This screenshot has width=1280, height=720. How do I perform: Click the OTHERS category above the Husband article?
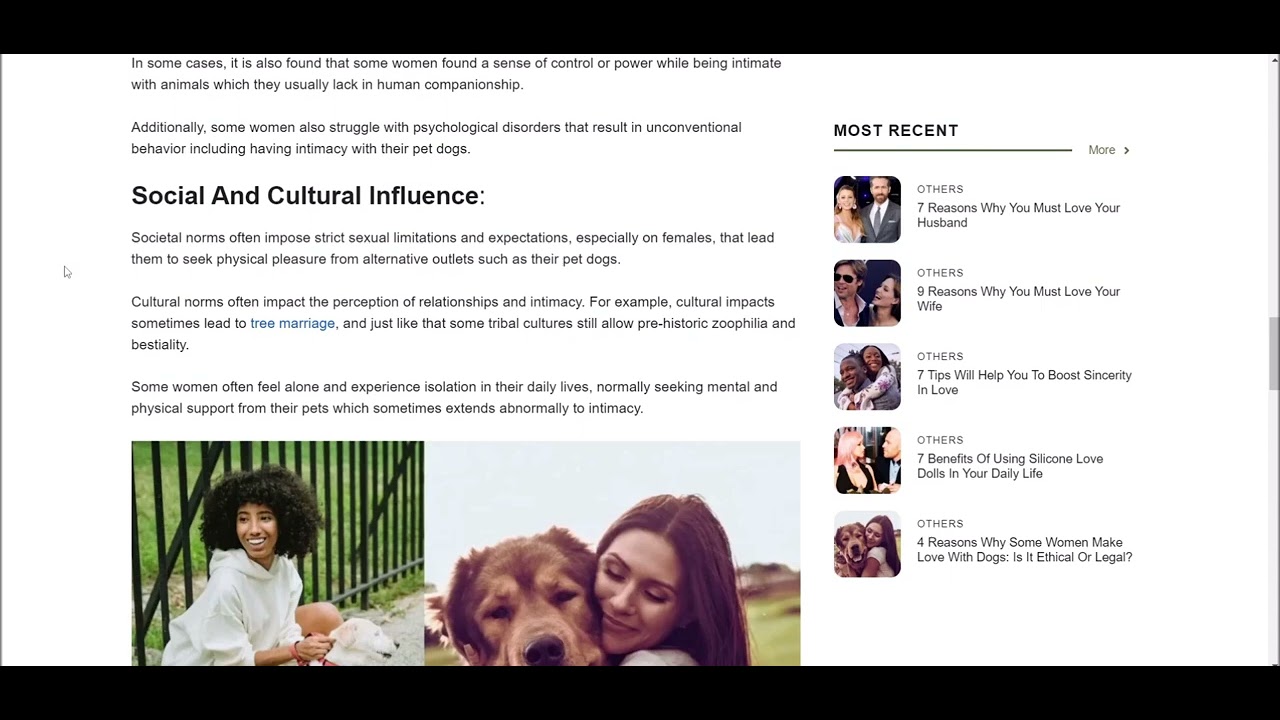(940, 189)
